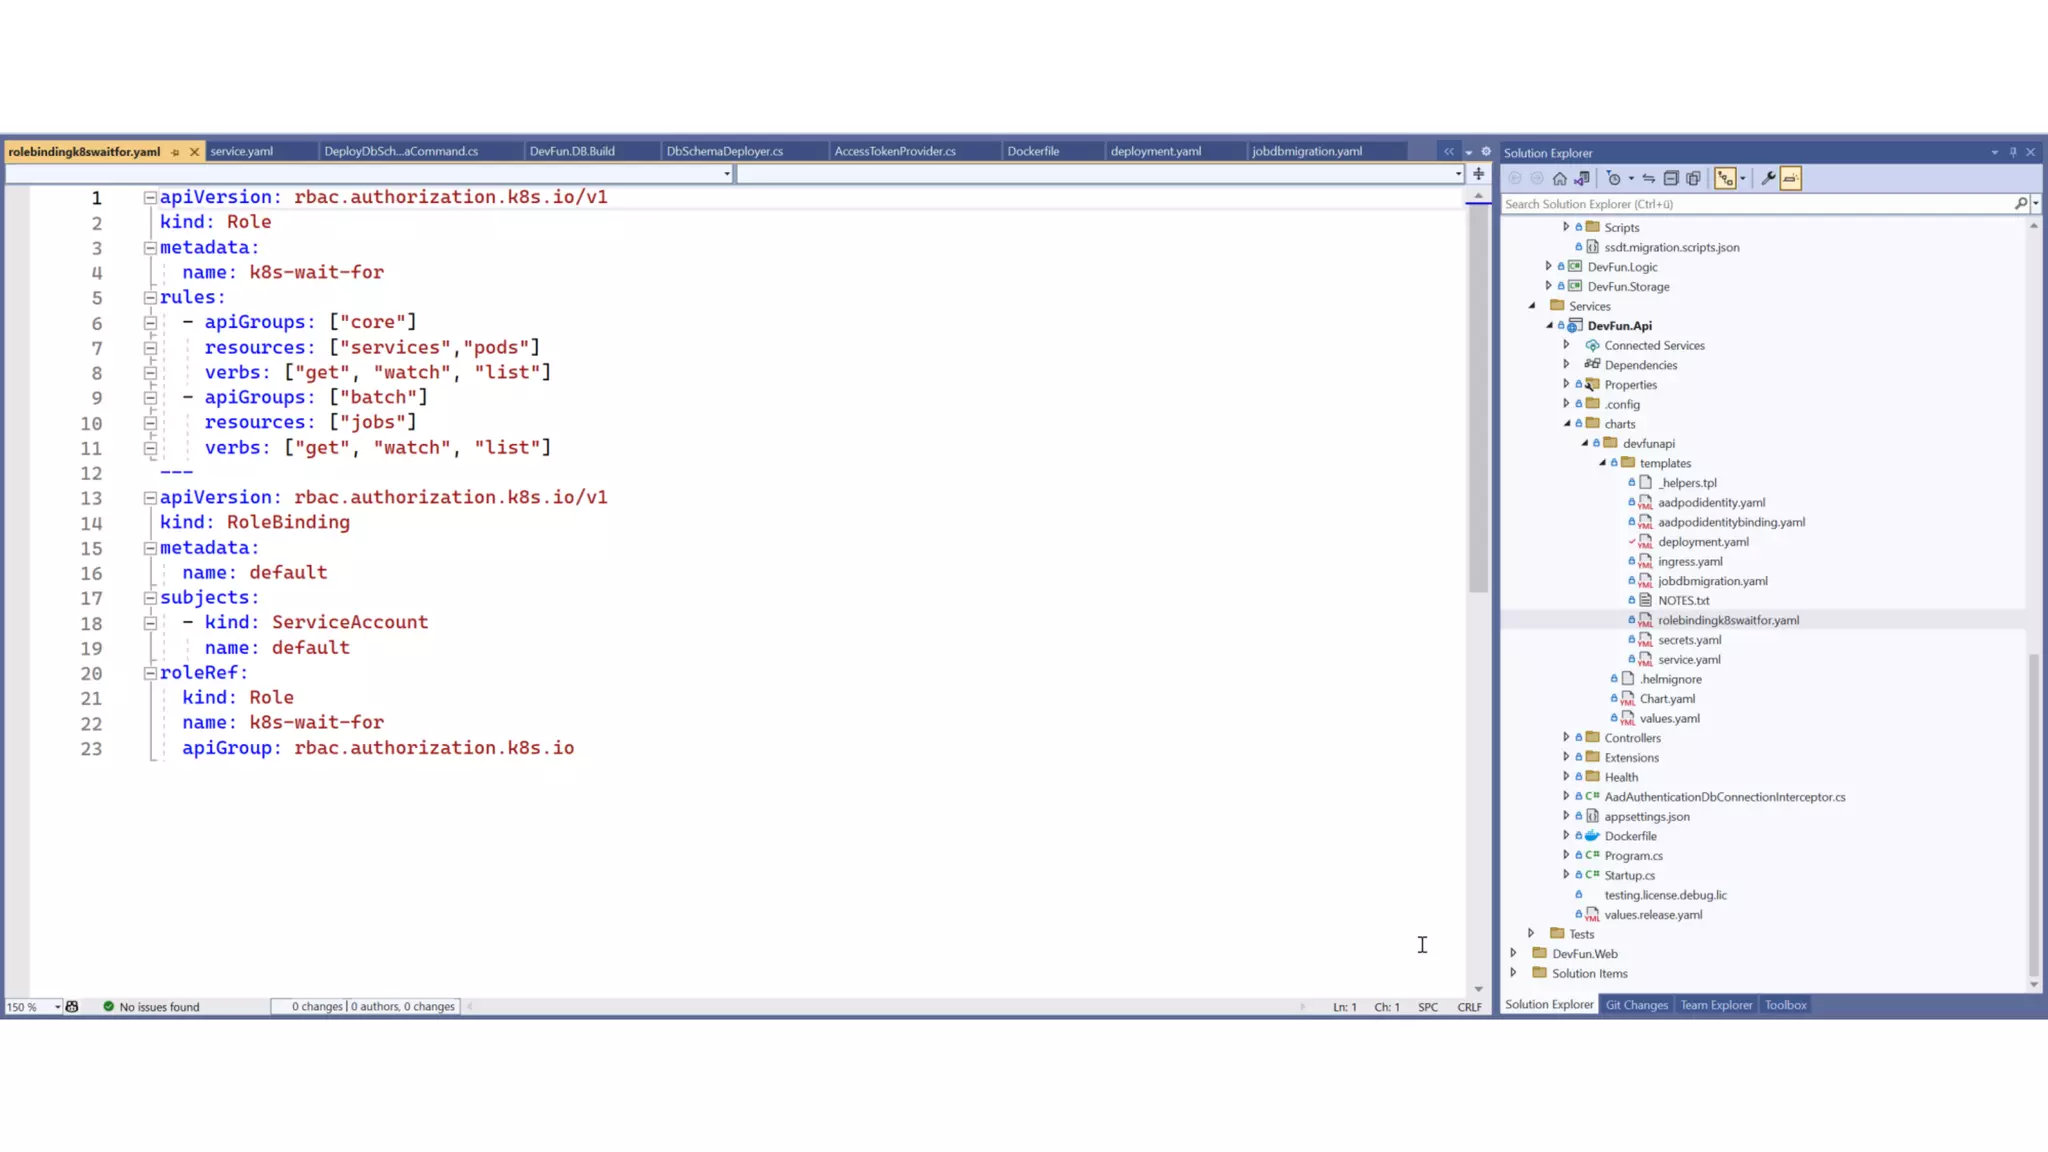Click the split editor window icon
Screen dimensions: 2048x1152
(x=1478, y=174)
